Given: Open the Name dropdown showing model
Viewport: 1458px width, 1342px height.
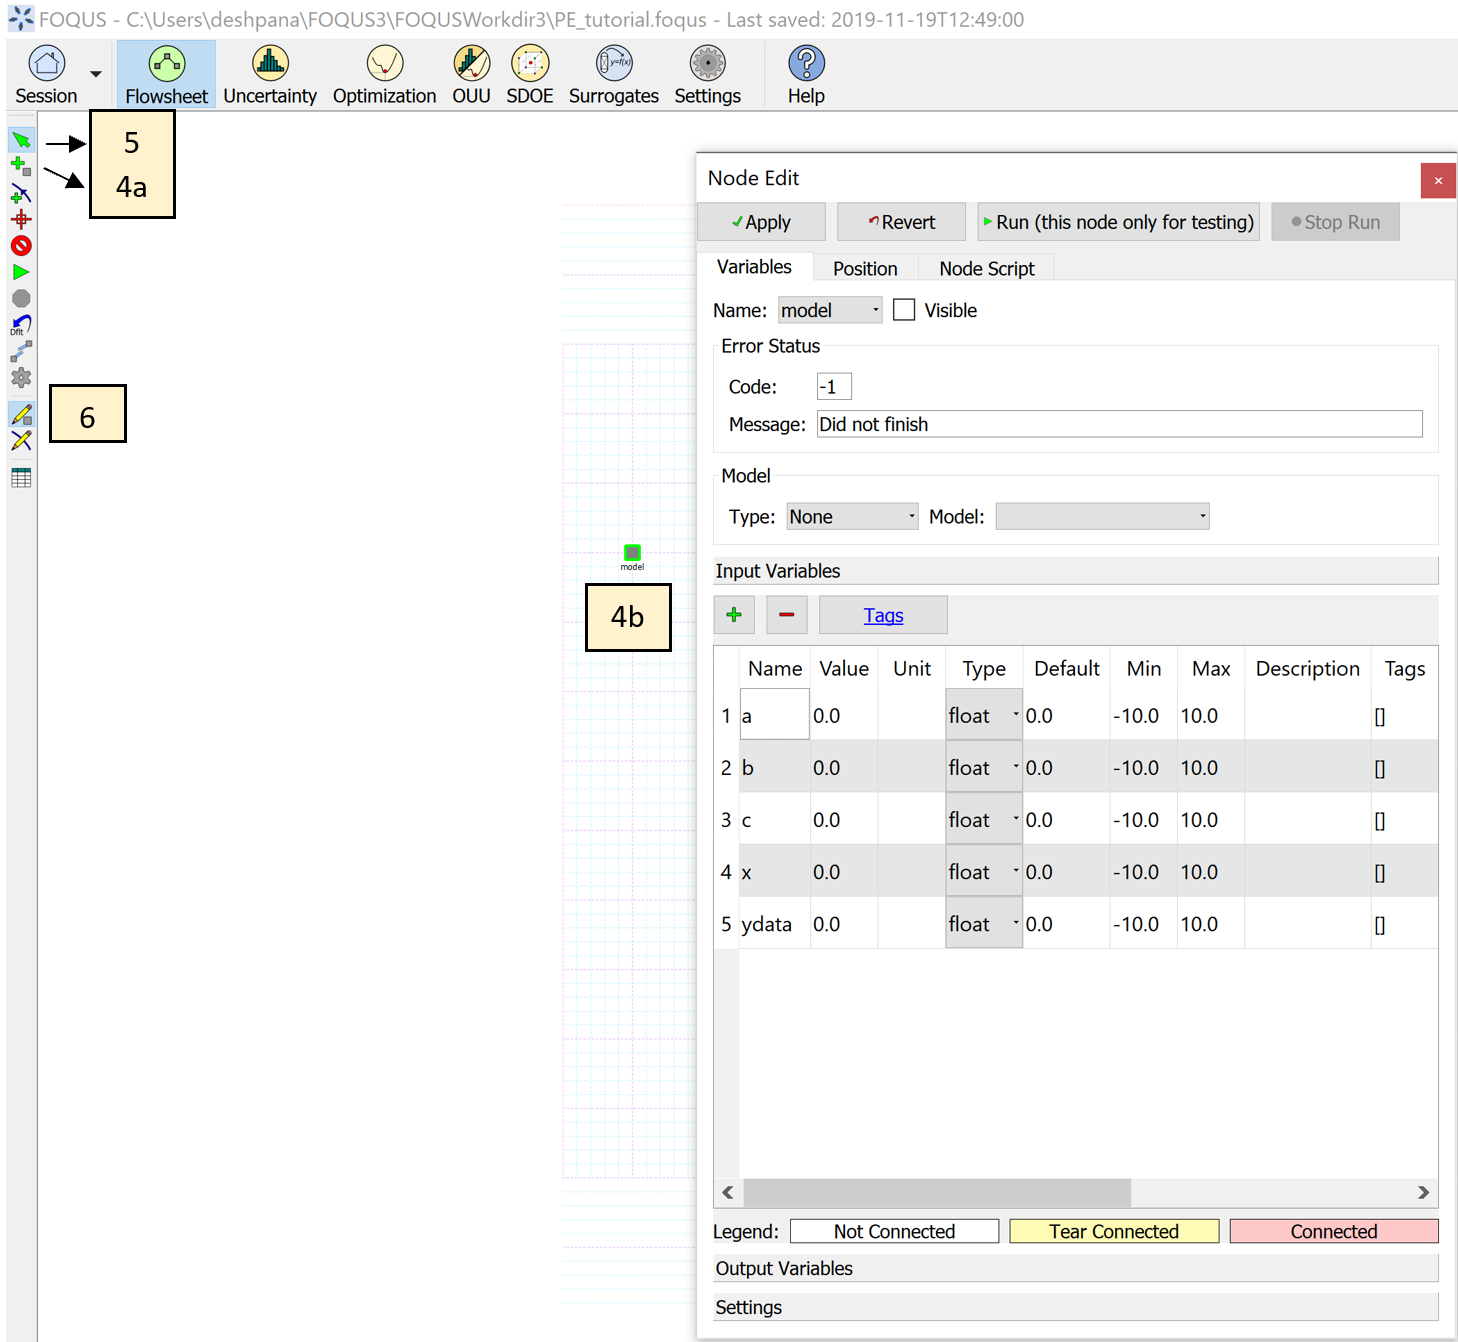Looking at the screenshot, I should click(x=829, y=309).
